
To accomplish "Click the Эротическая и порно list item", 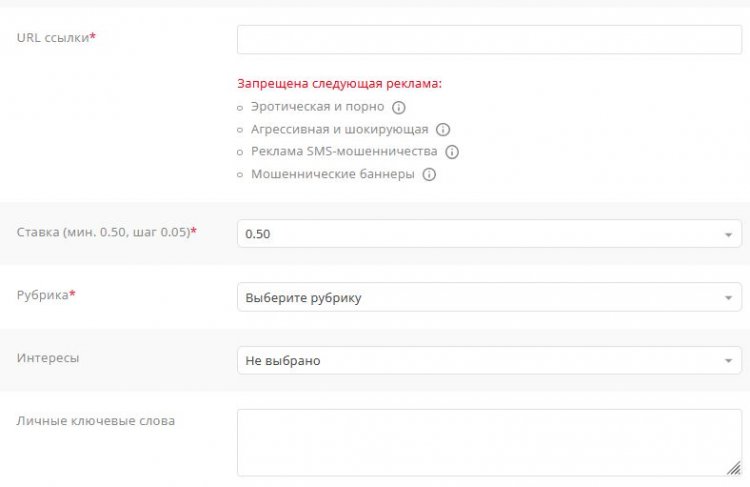I will (x=317, y=107).
